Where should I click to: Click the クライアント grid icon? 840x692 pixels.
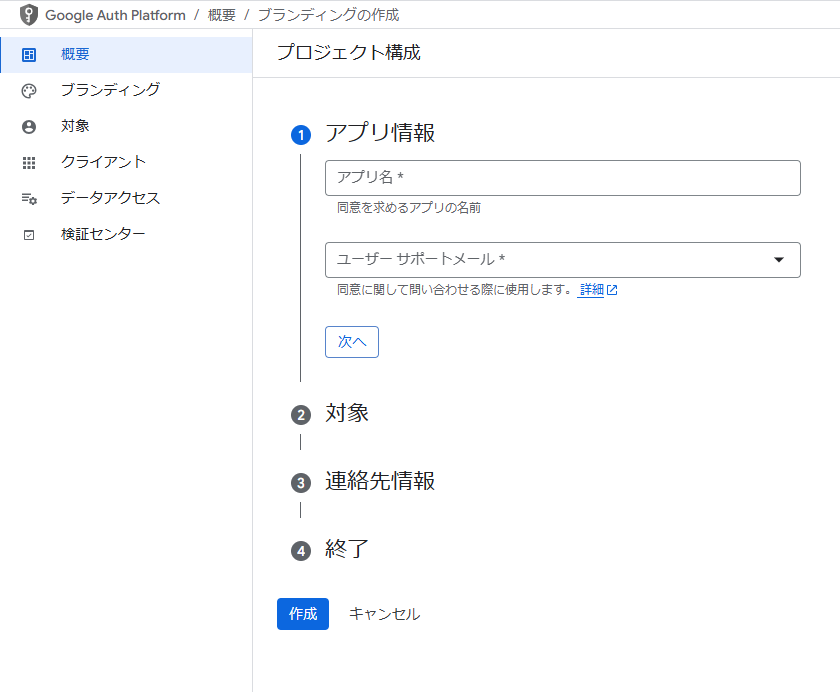pyautogui.click(x=29, y=163)
